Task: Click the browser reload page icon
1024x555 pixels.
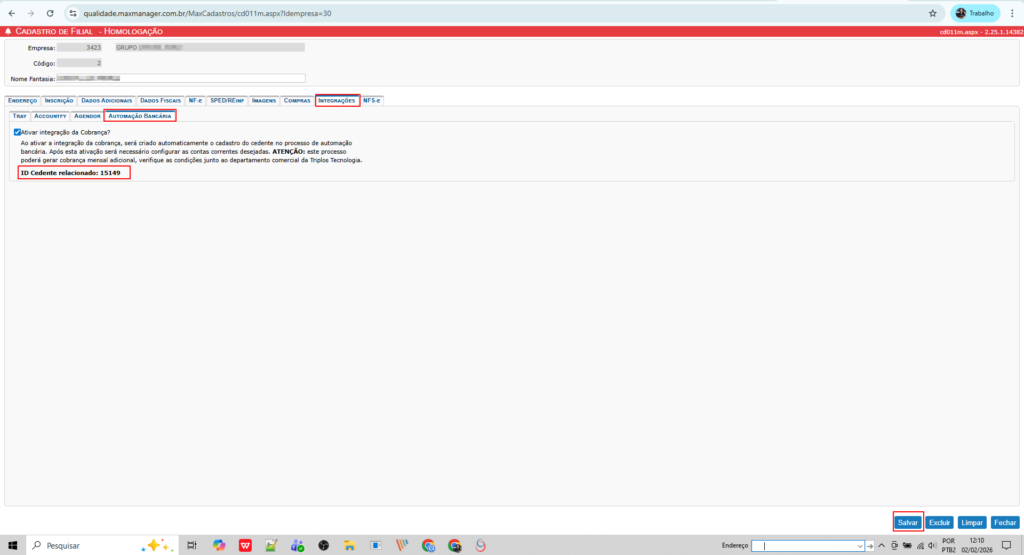Action: [x=48, y=13]
